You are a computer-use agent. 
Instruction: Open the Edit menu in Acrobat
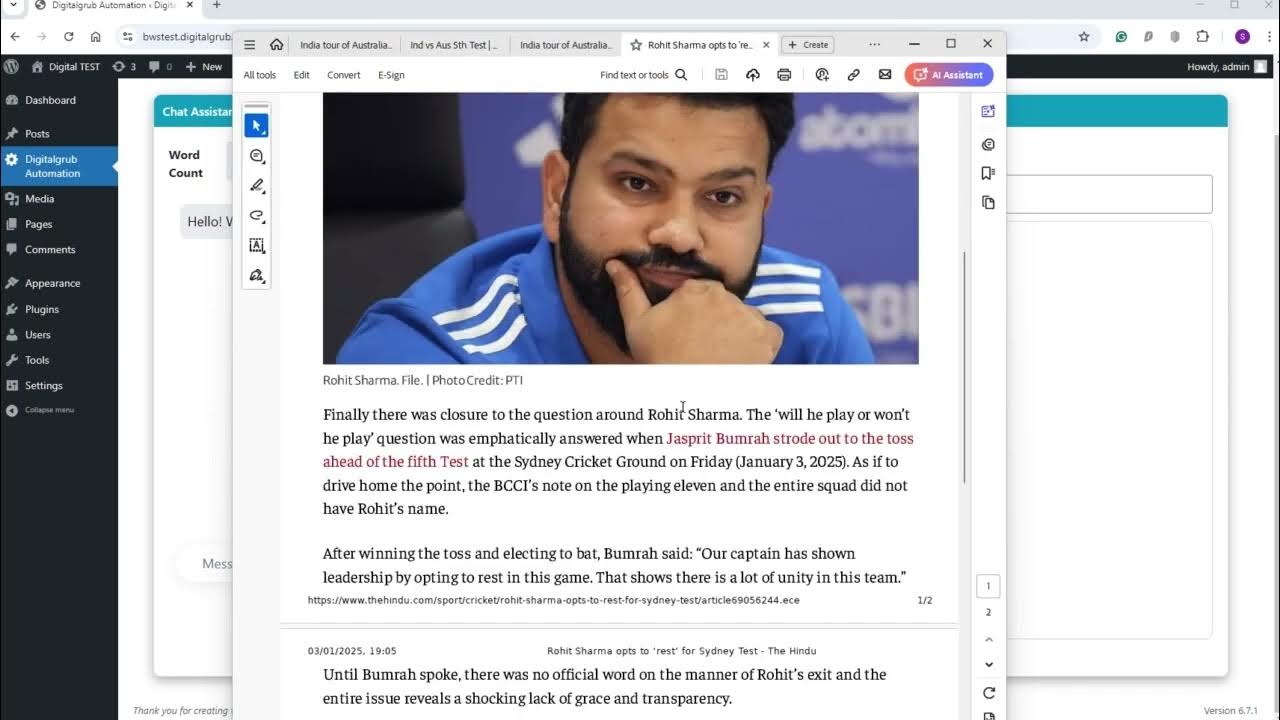click(x=301, y=75)
